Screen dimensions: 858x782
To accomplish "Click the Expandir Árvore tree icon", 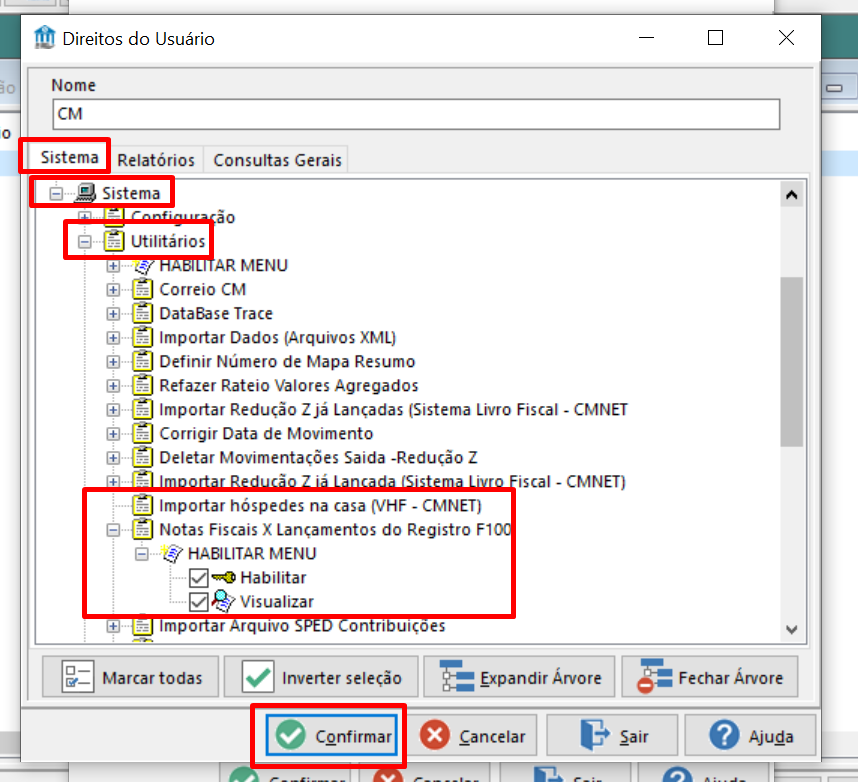I will tap(457, 677).
